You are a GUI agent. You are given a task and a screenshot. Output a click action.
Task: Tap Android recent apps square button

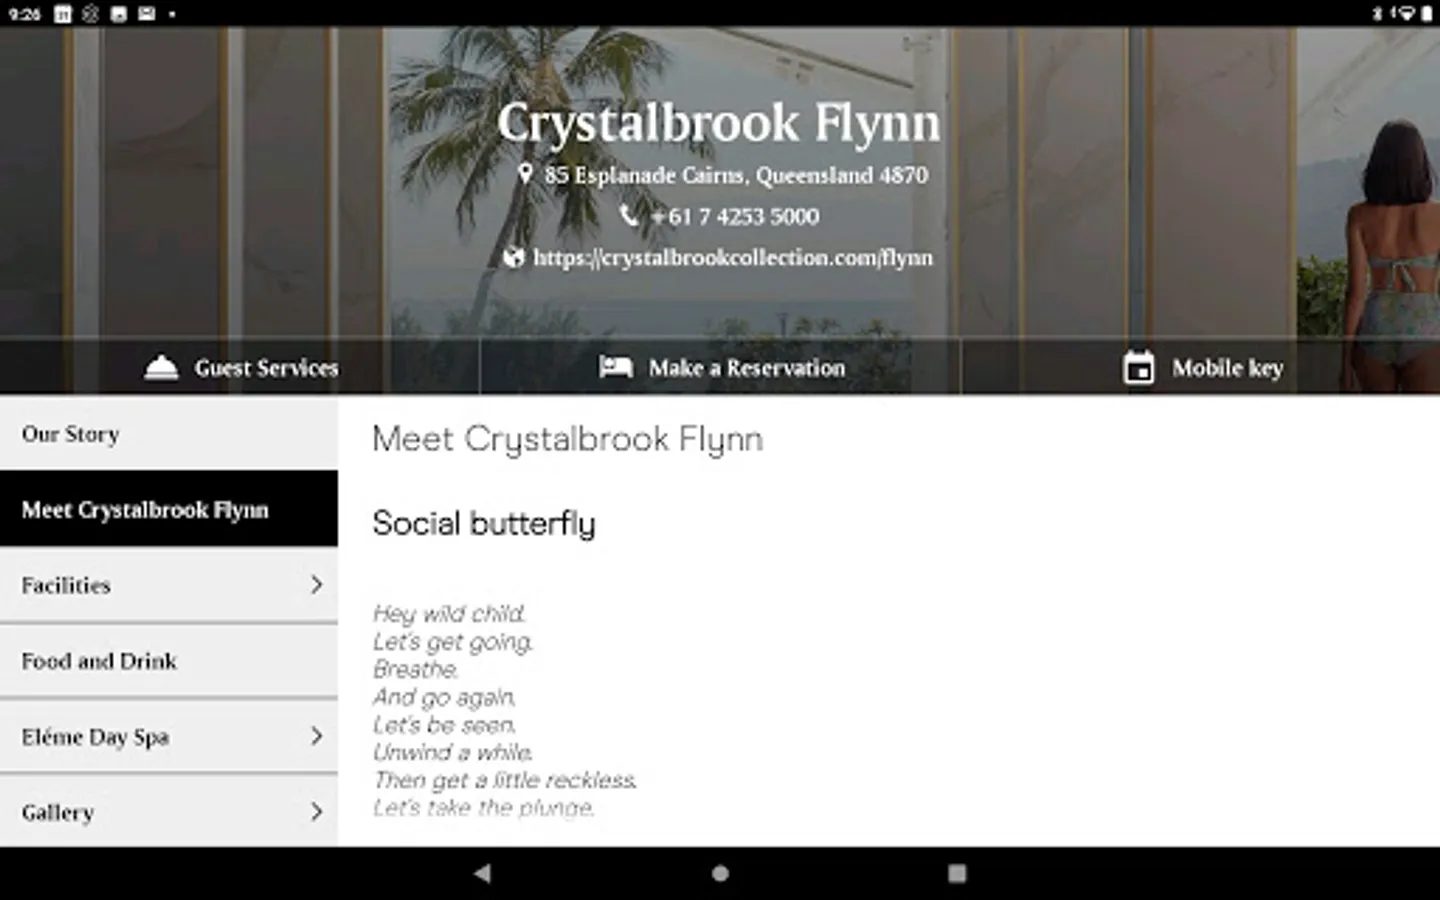click(957, 873)
